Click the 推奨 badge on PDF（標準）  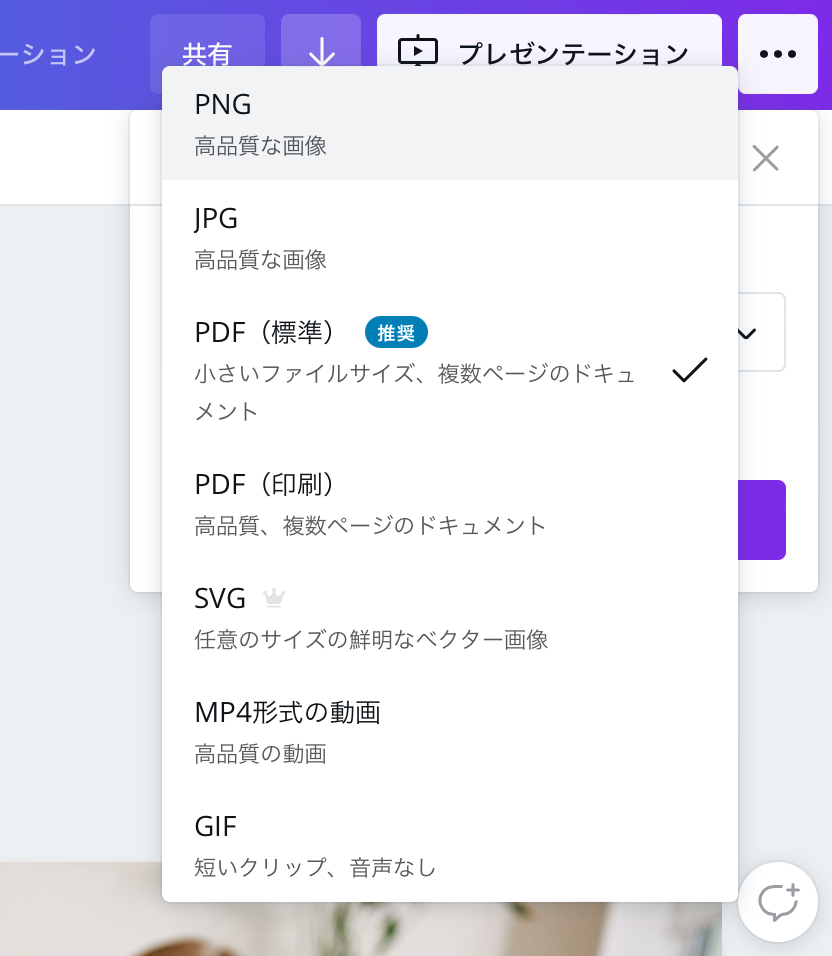(396, 333)
